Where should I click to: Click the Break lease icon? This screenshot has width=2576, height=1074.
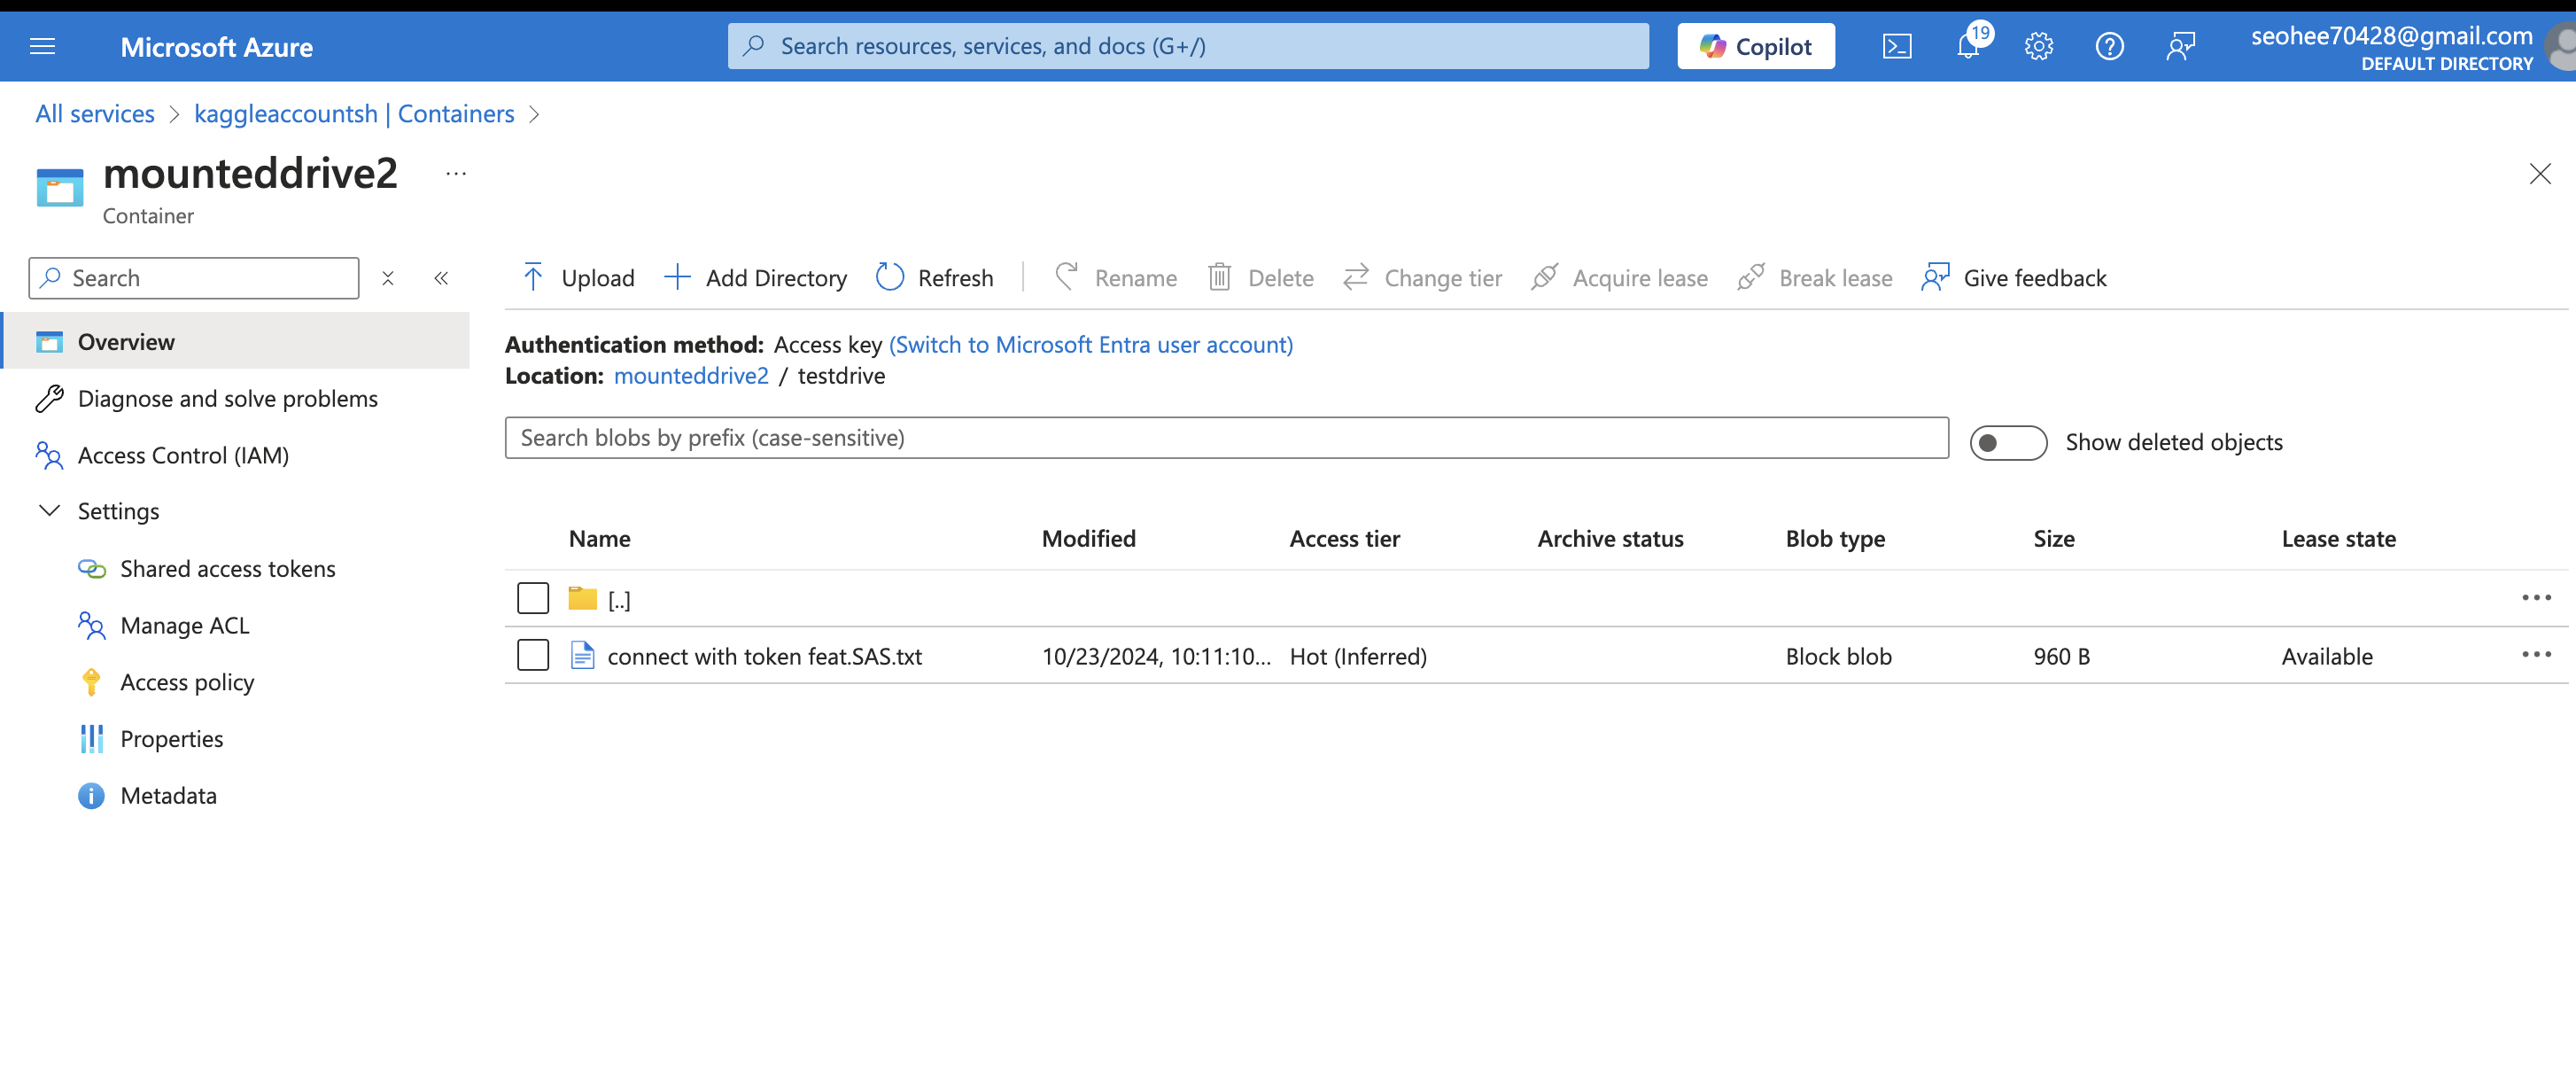pyautogui.click(x=1751, y=277)
